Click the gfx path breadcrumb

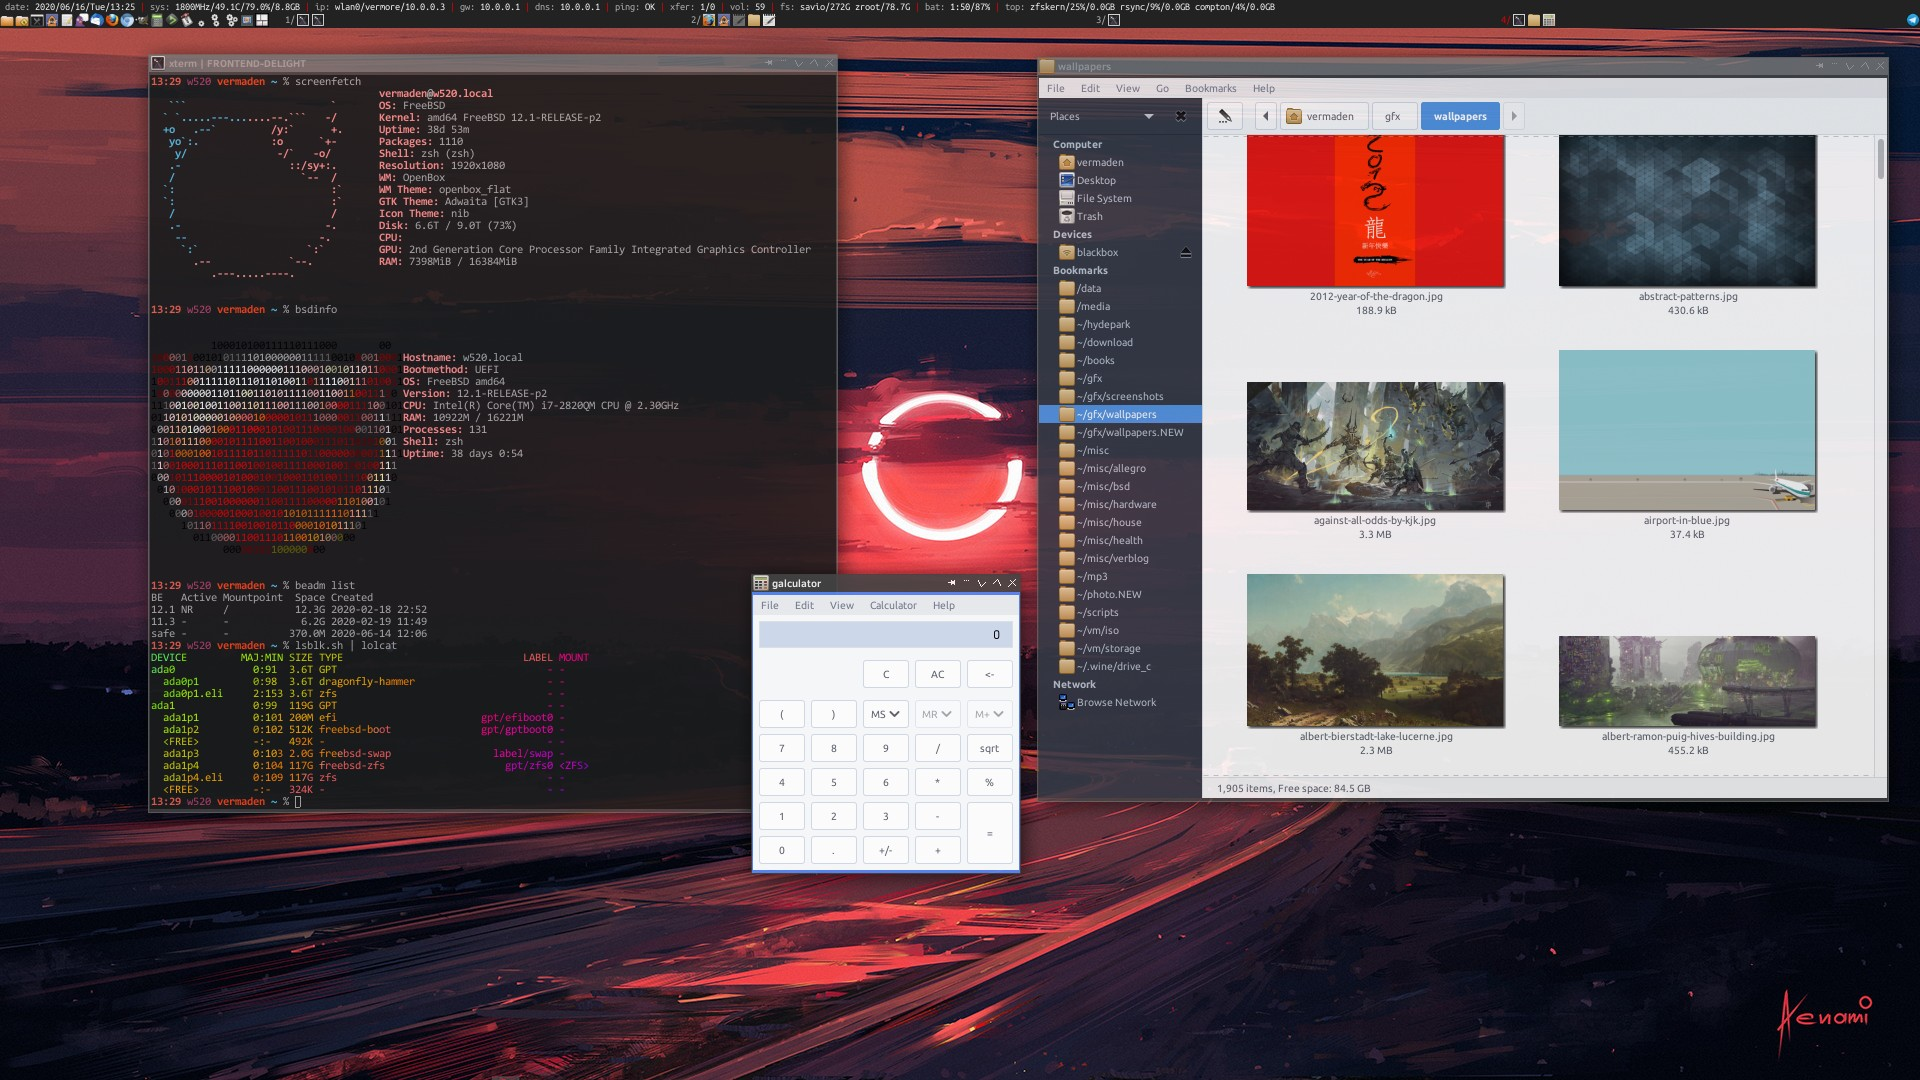pyautogui.click(x=1392, y=116)
